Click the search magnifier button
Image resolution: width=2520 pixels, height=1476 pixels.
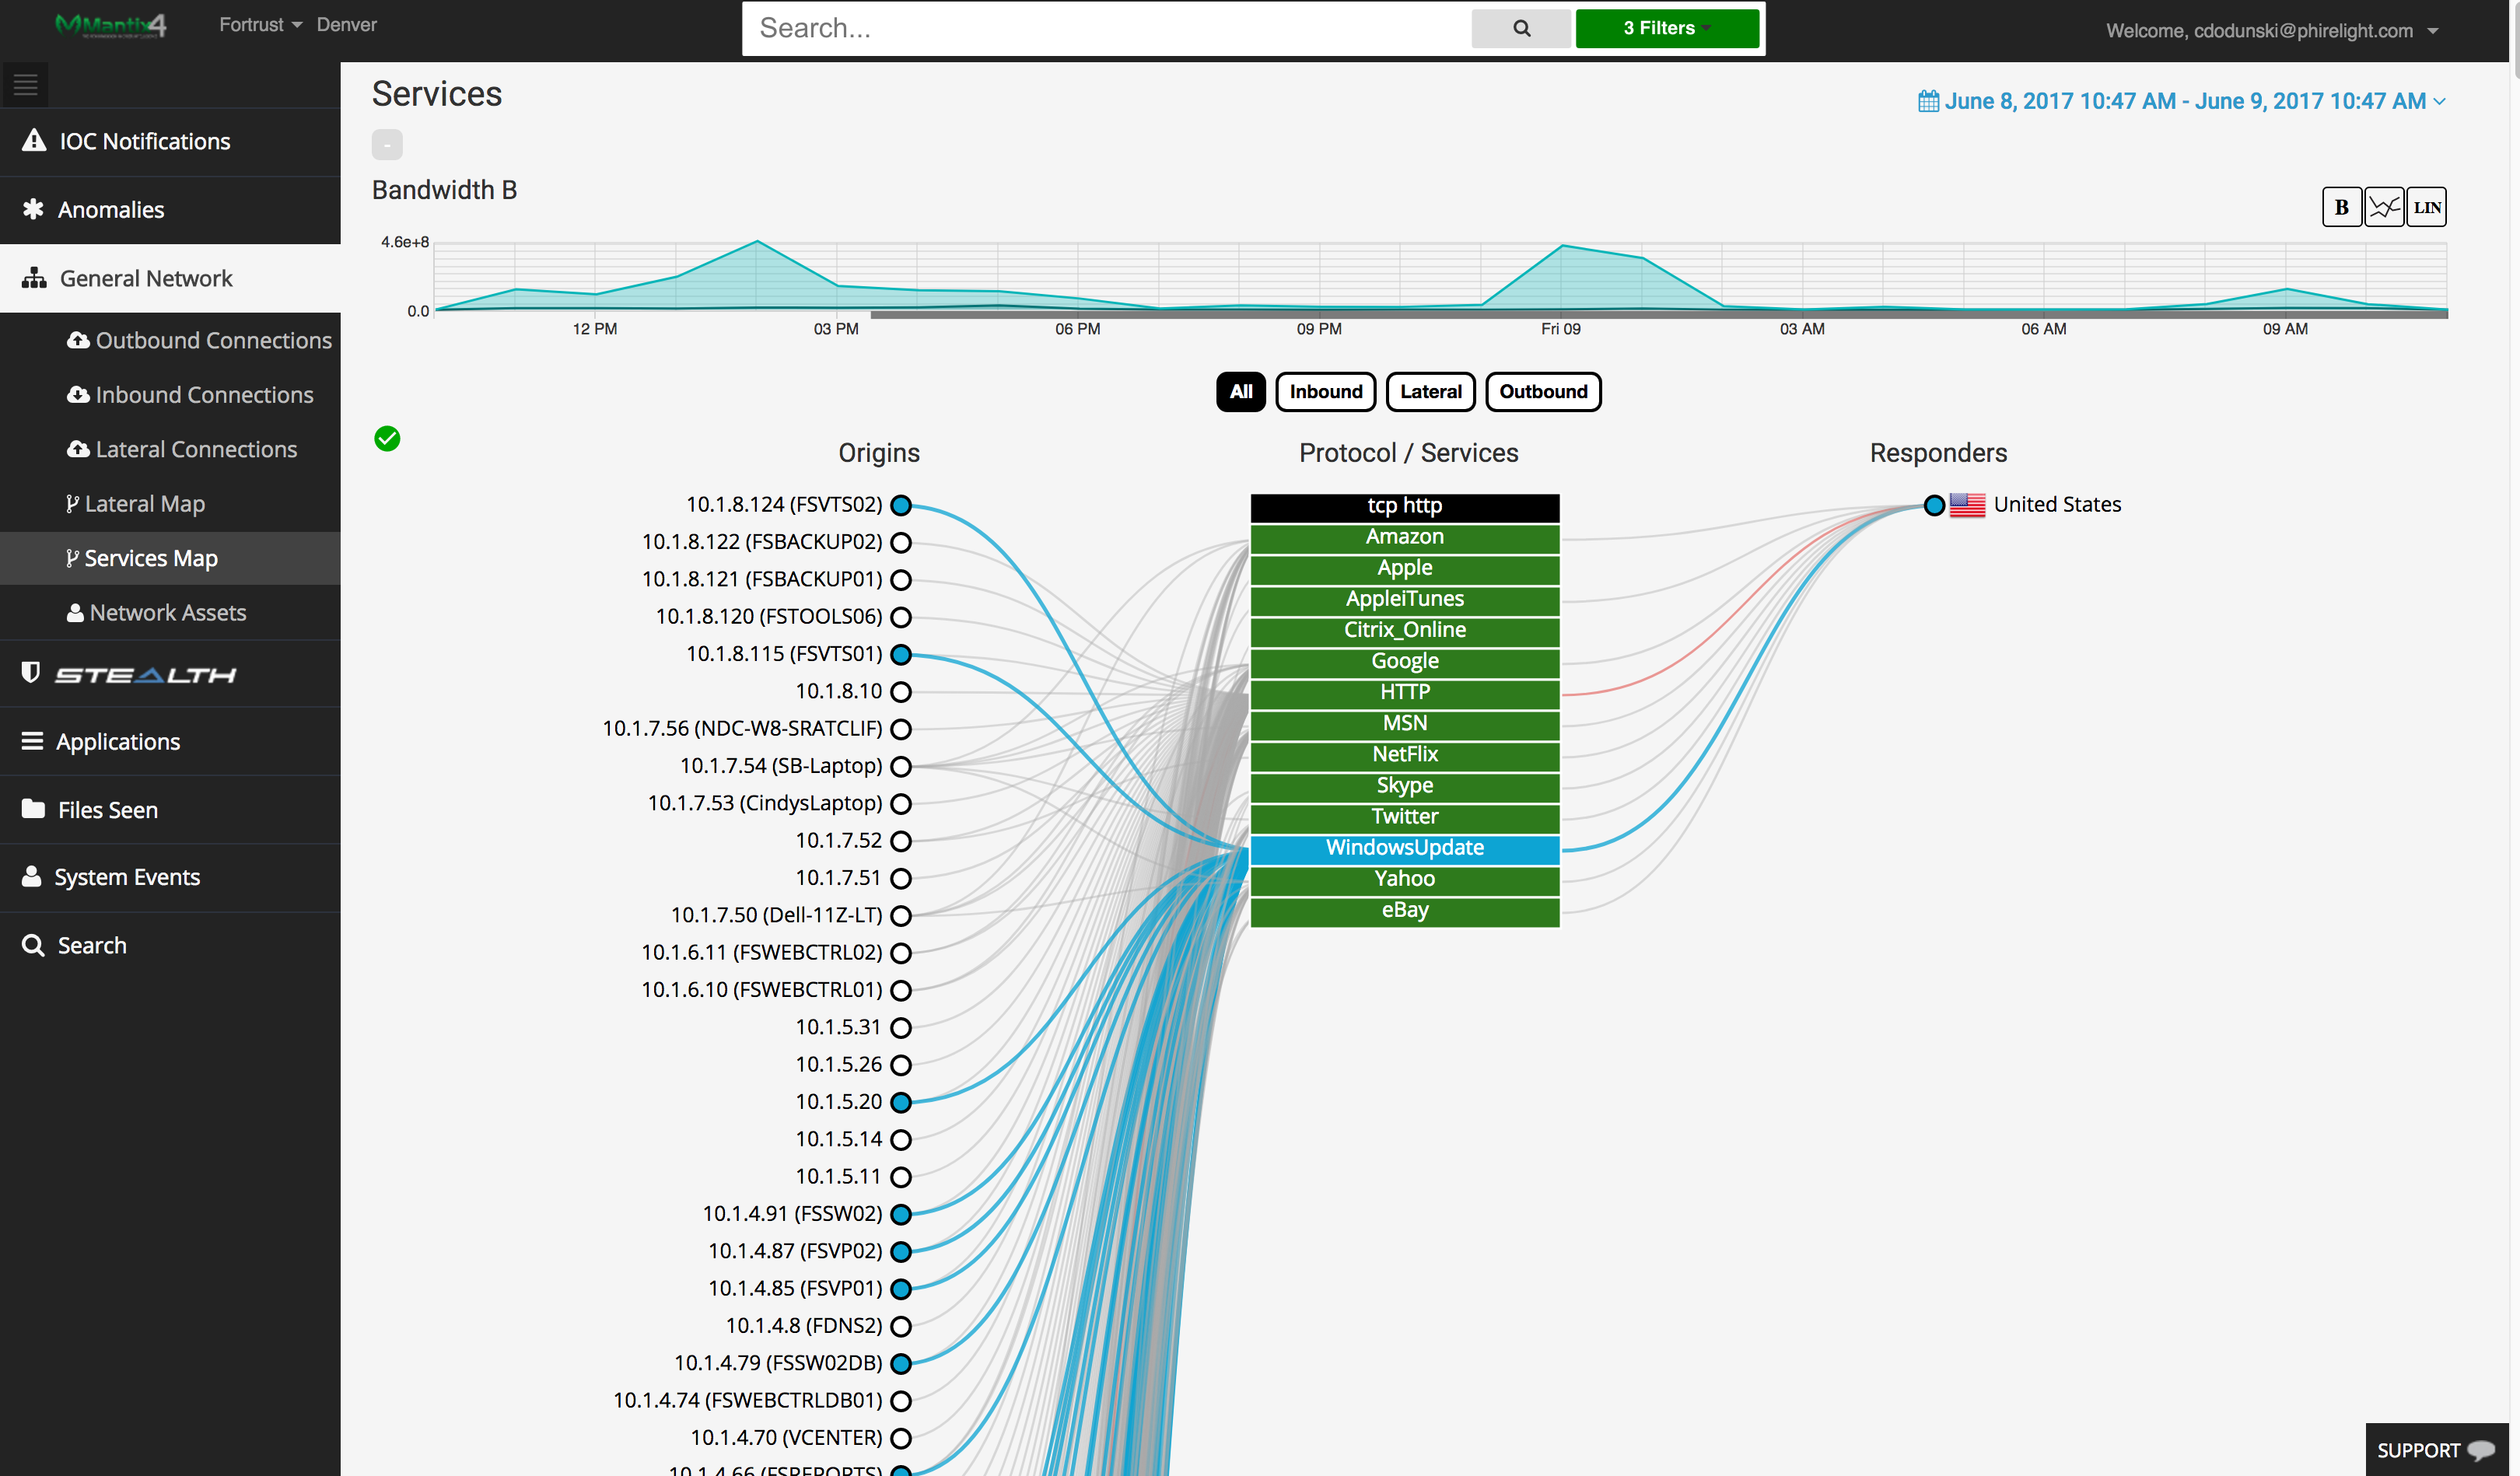[1521, 28]
